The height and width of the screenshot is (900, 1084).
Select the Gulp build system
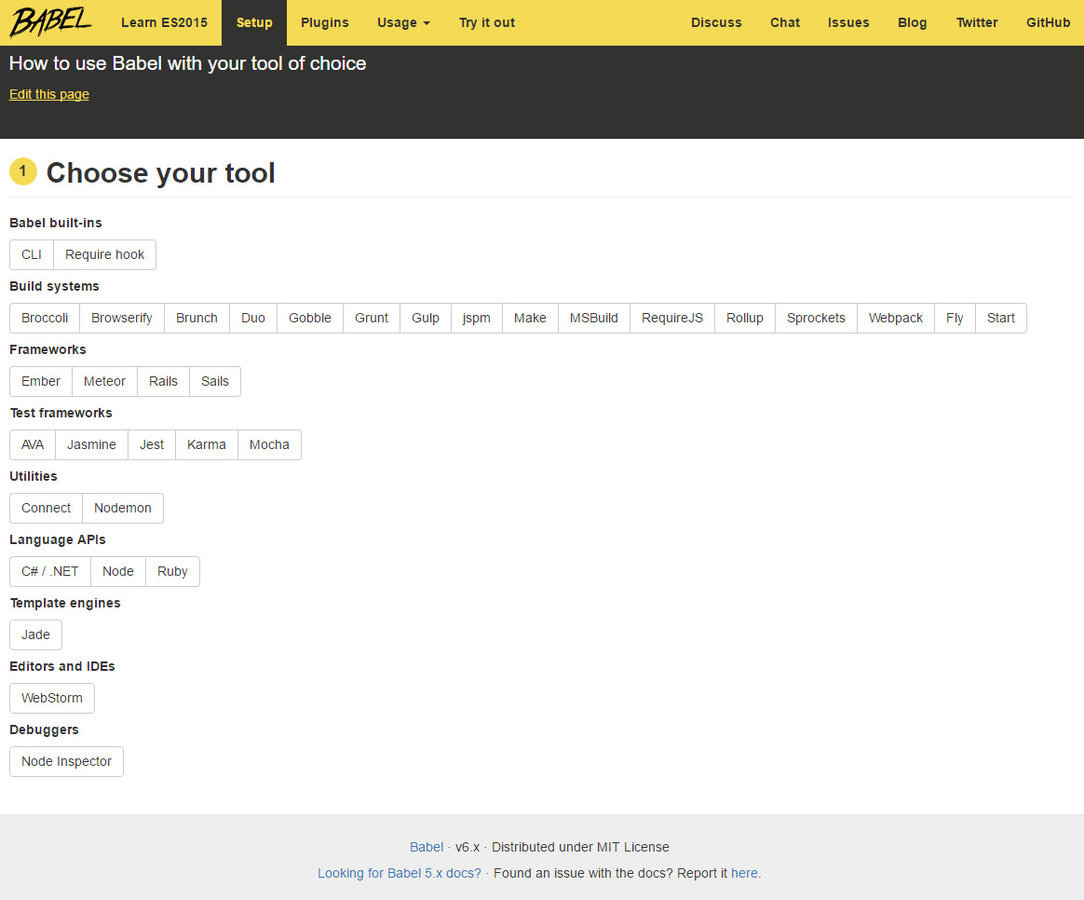(x=425, y=318)
